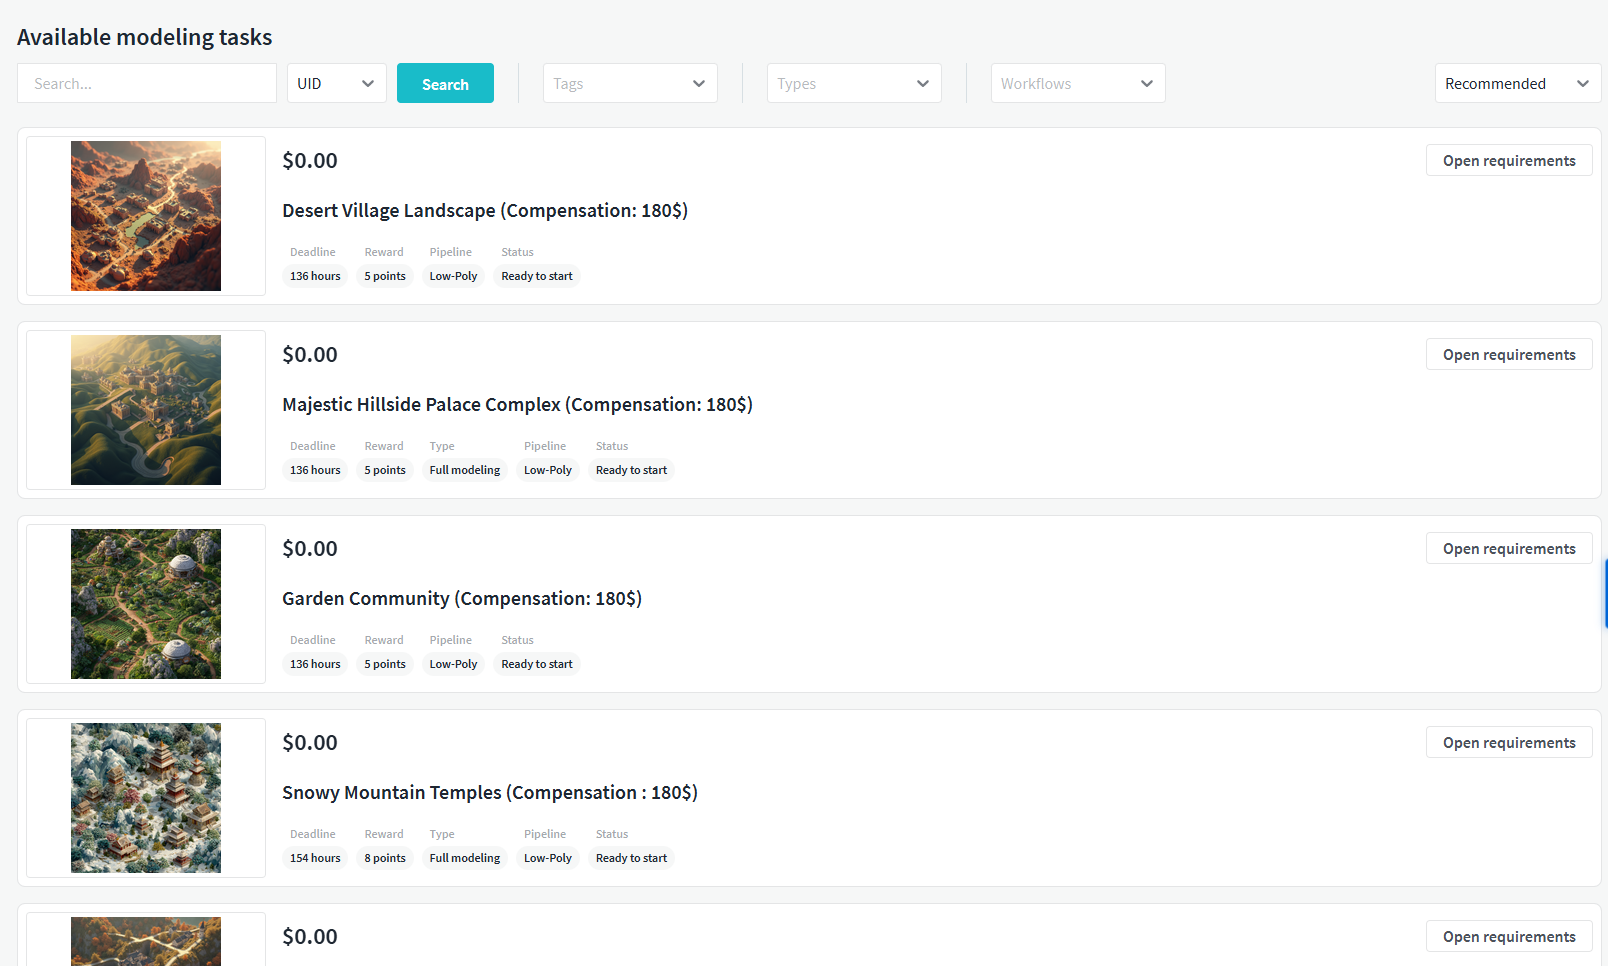Open requirements for Garden Community
The height and width of the screenshot is (966, 1608).
click(1508, 549)
